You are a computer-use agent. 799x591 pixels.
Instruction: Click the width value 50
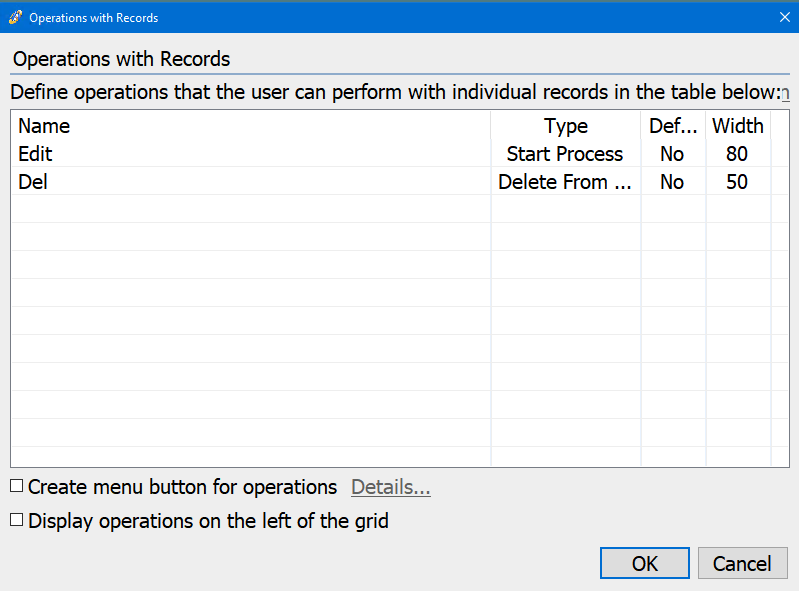coord(737,182)
